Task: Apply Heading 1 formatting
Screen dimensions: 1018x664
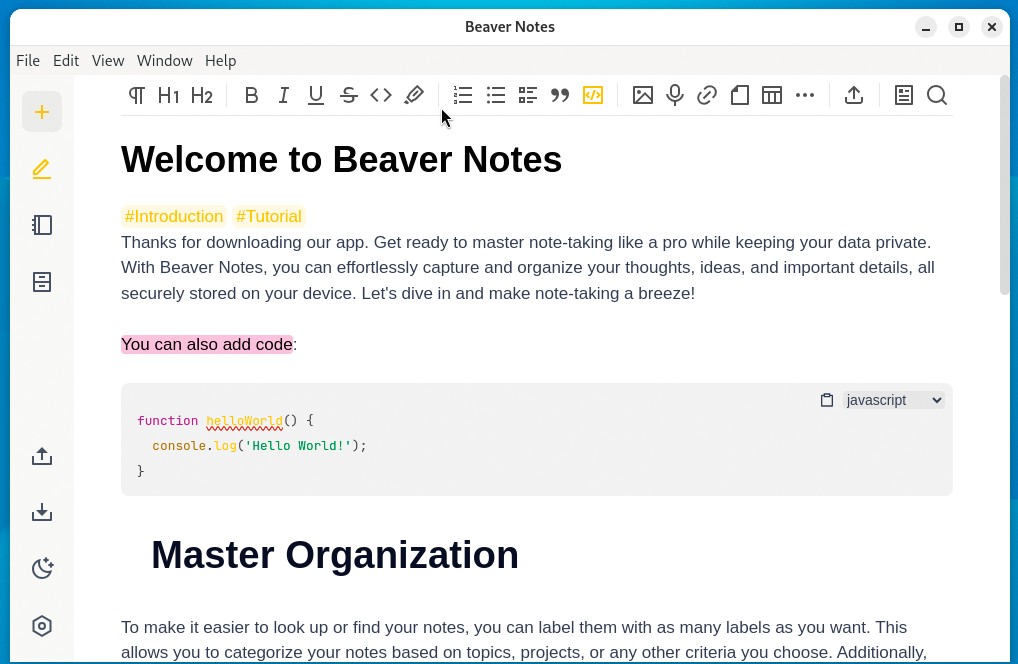Action: pos(169,95)
